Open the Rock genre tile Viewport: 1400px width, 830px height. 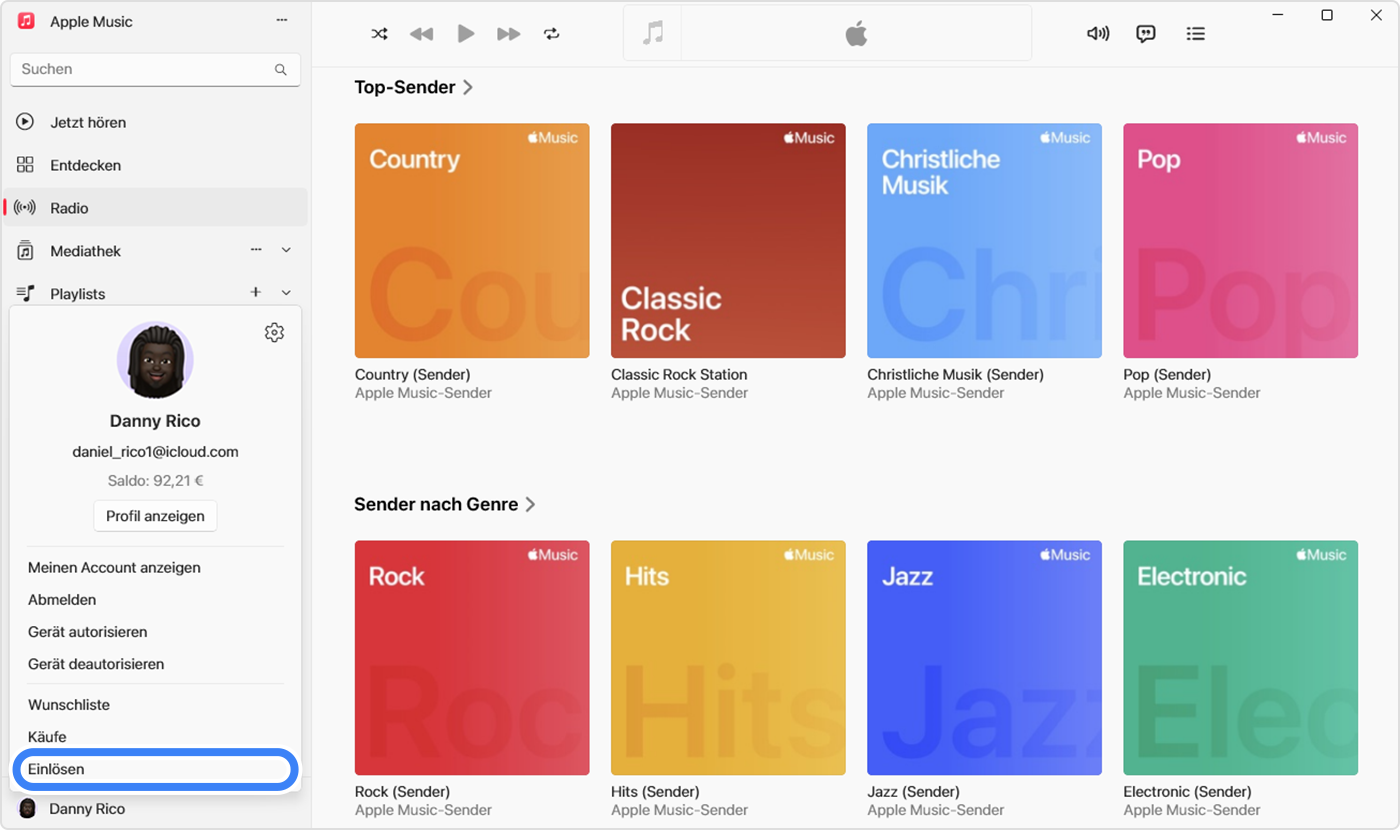[472, 657]
